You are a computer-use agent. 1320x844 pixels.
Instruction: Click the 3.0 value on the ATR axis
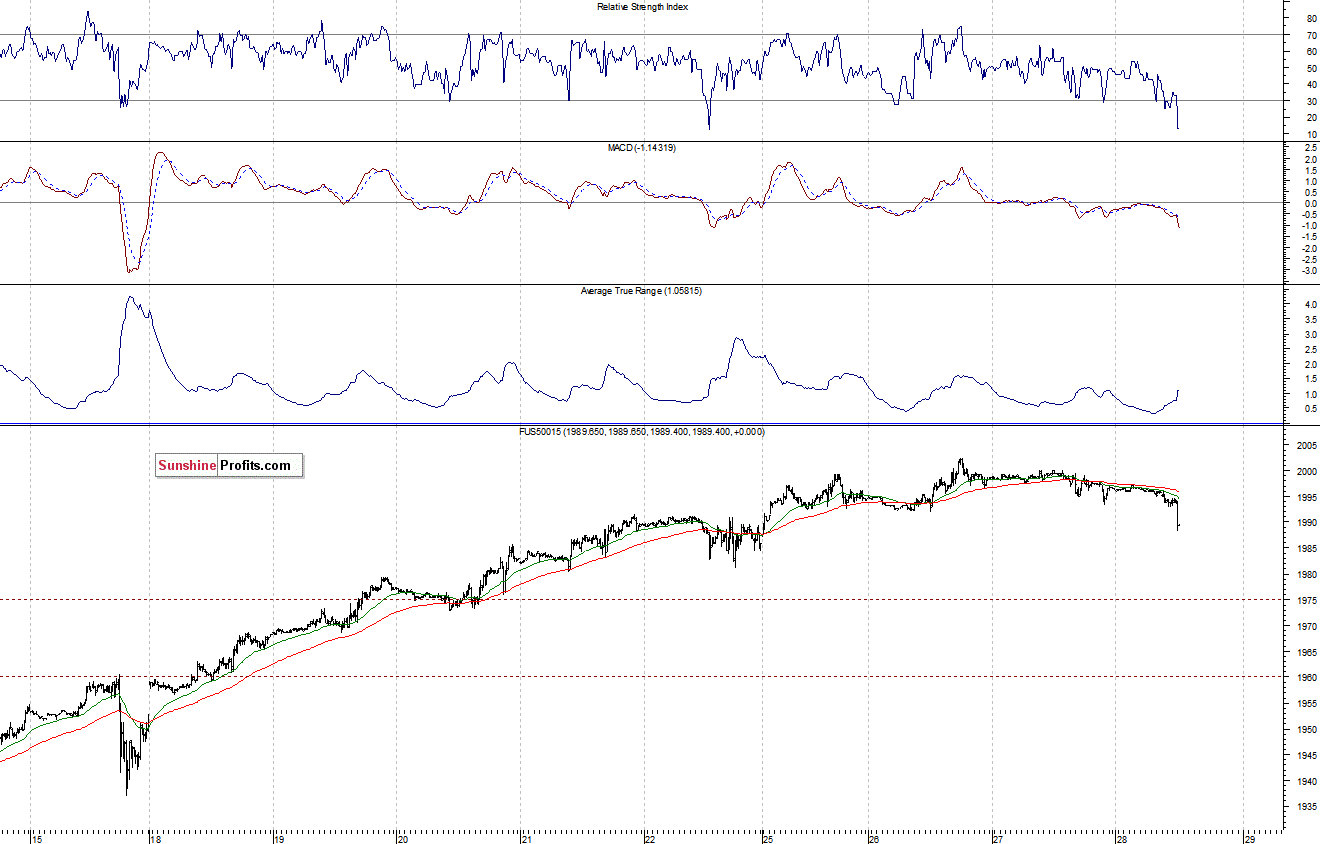(x=1309, y=334)
